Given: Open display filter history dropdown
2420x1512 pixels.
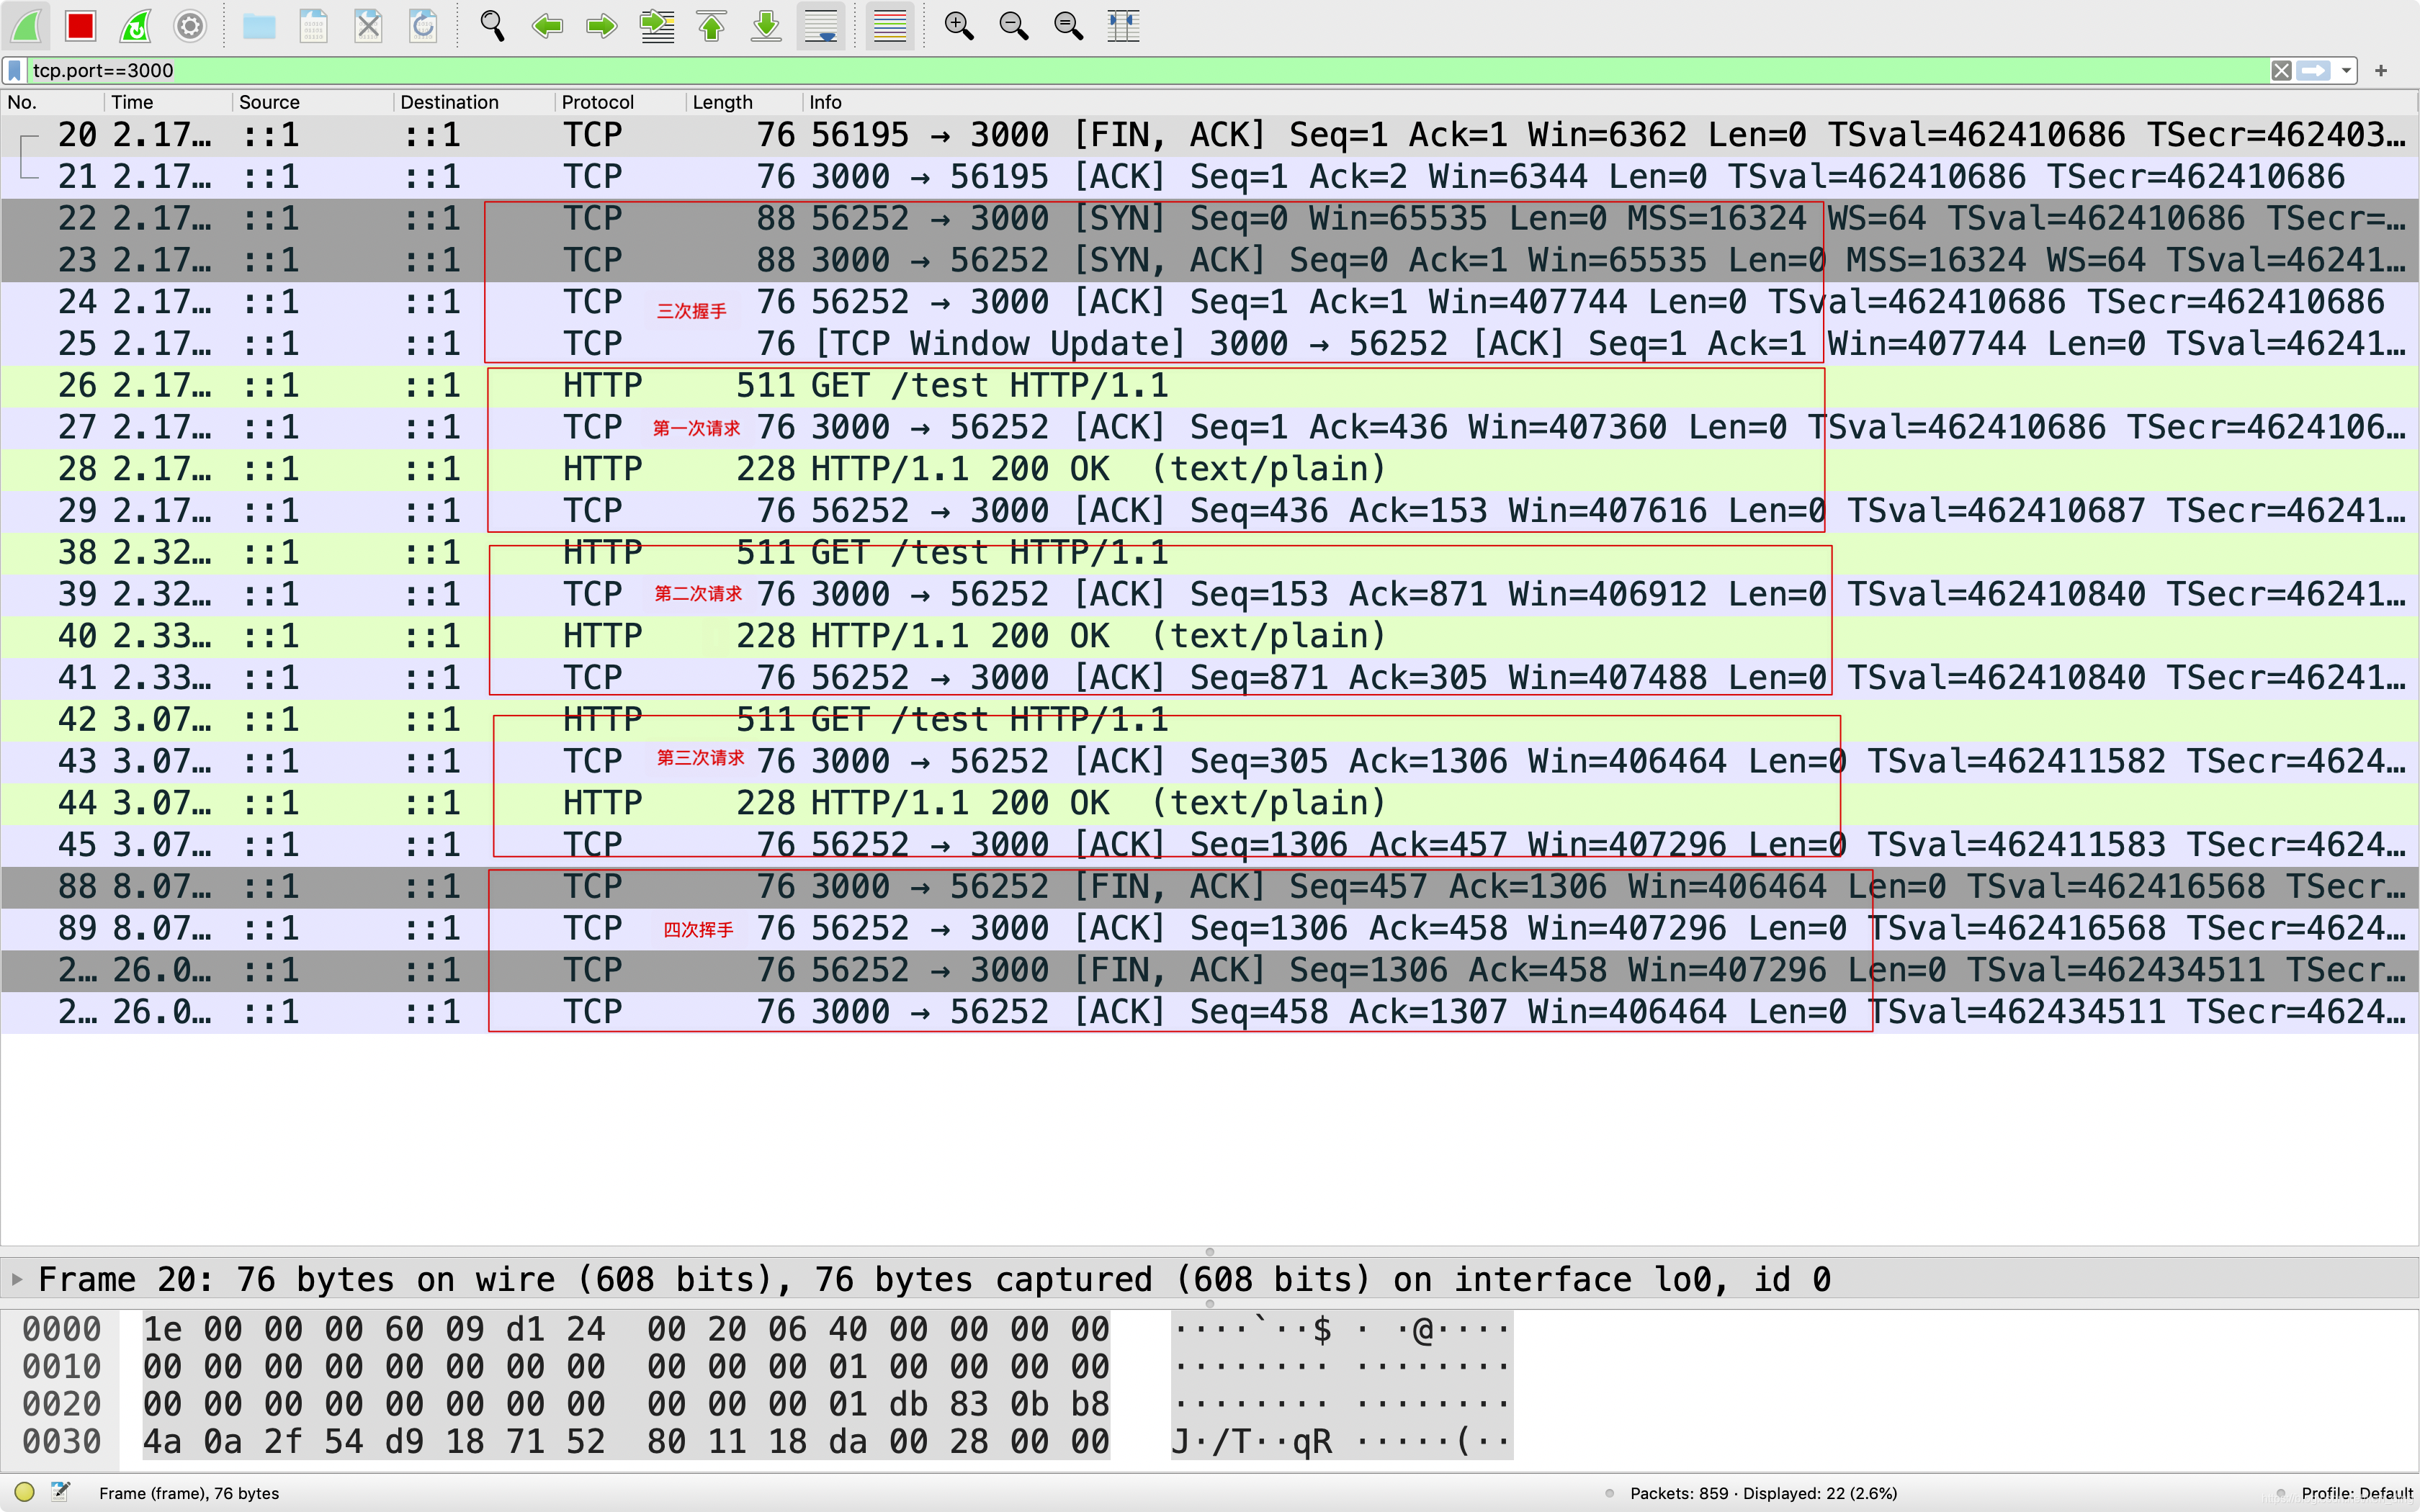Looking at the screenshot, I should (x=2346, y=71).
